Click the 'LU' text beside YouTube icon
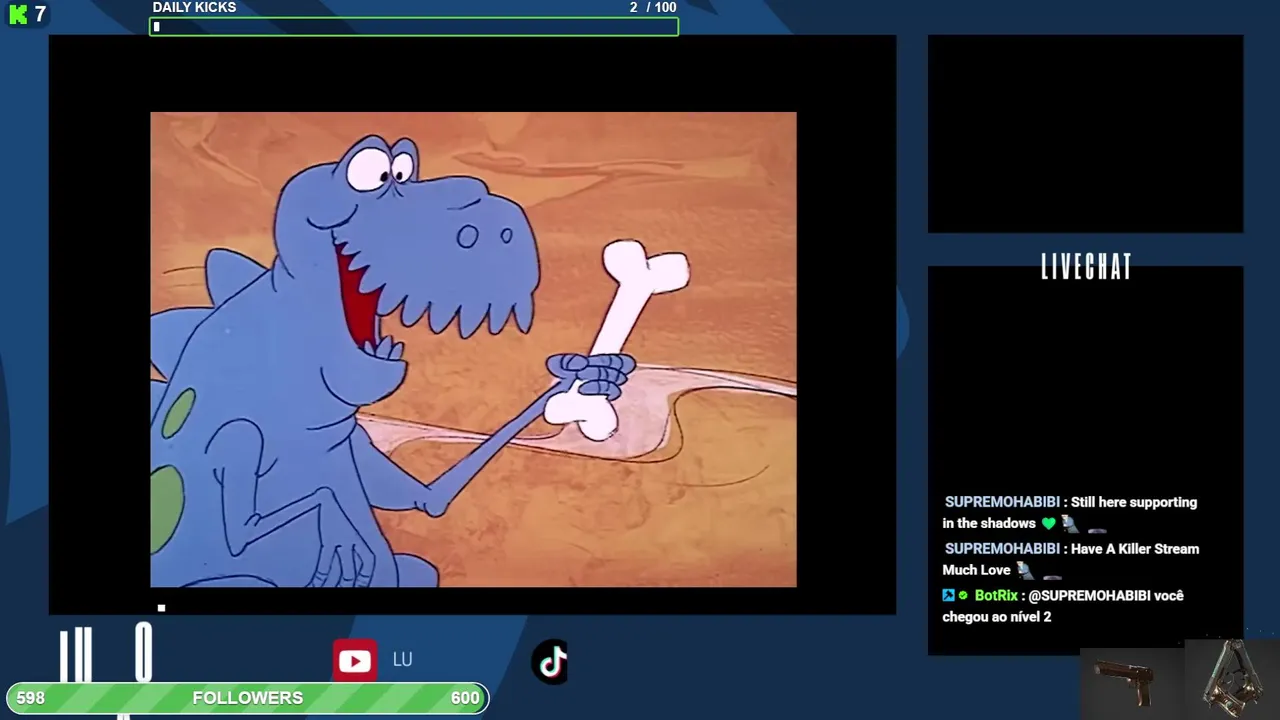This screenshot has height=720, width=1280. [402, 660]
